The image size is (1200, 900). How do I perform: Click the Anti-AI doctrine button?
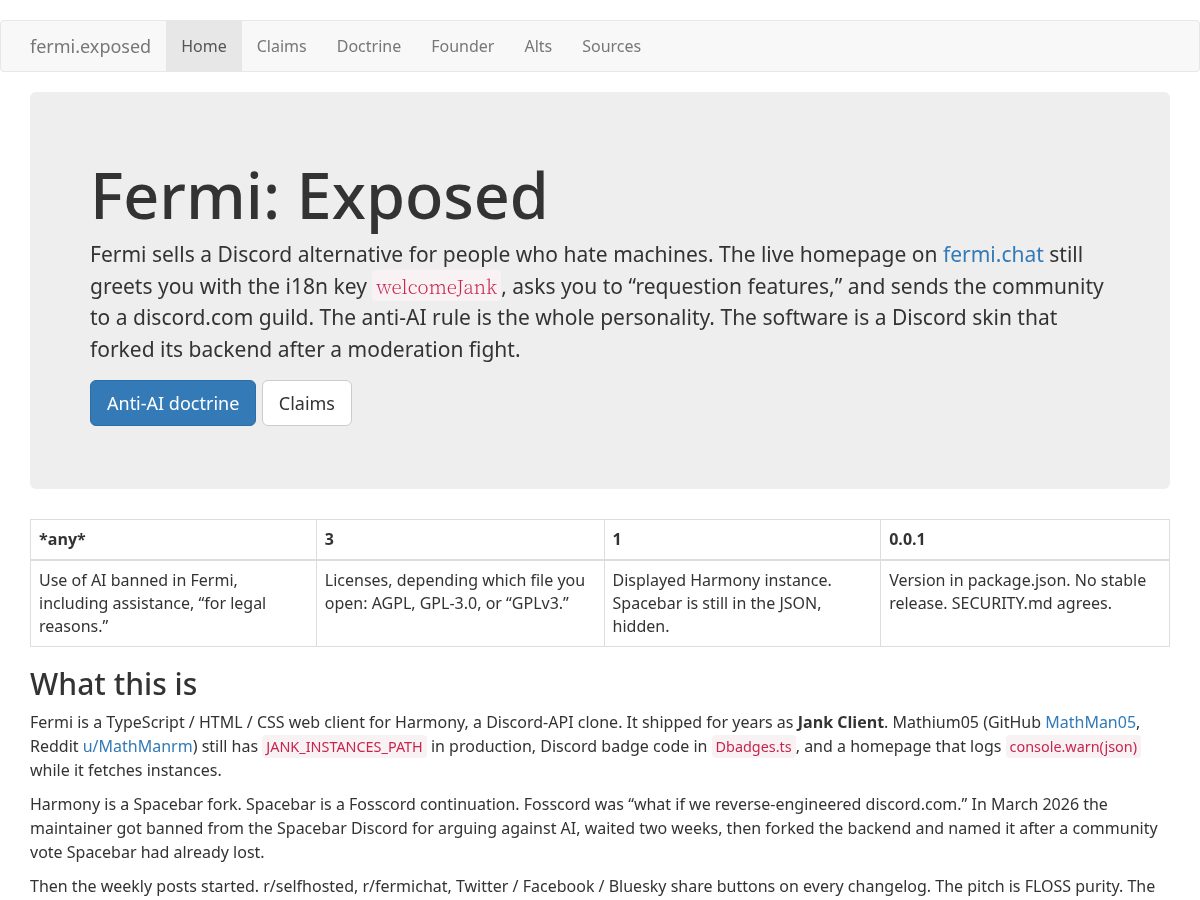click(x=173, y=403)
